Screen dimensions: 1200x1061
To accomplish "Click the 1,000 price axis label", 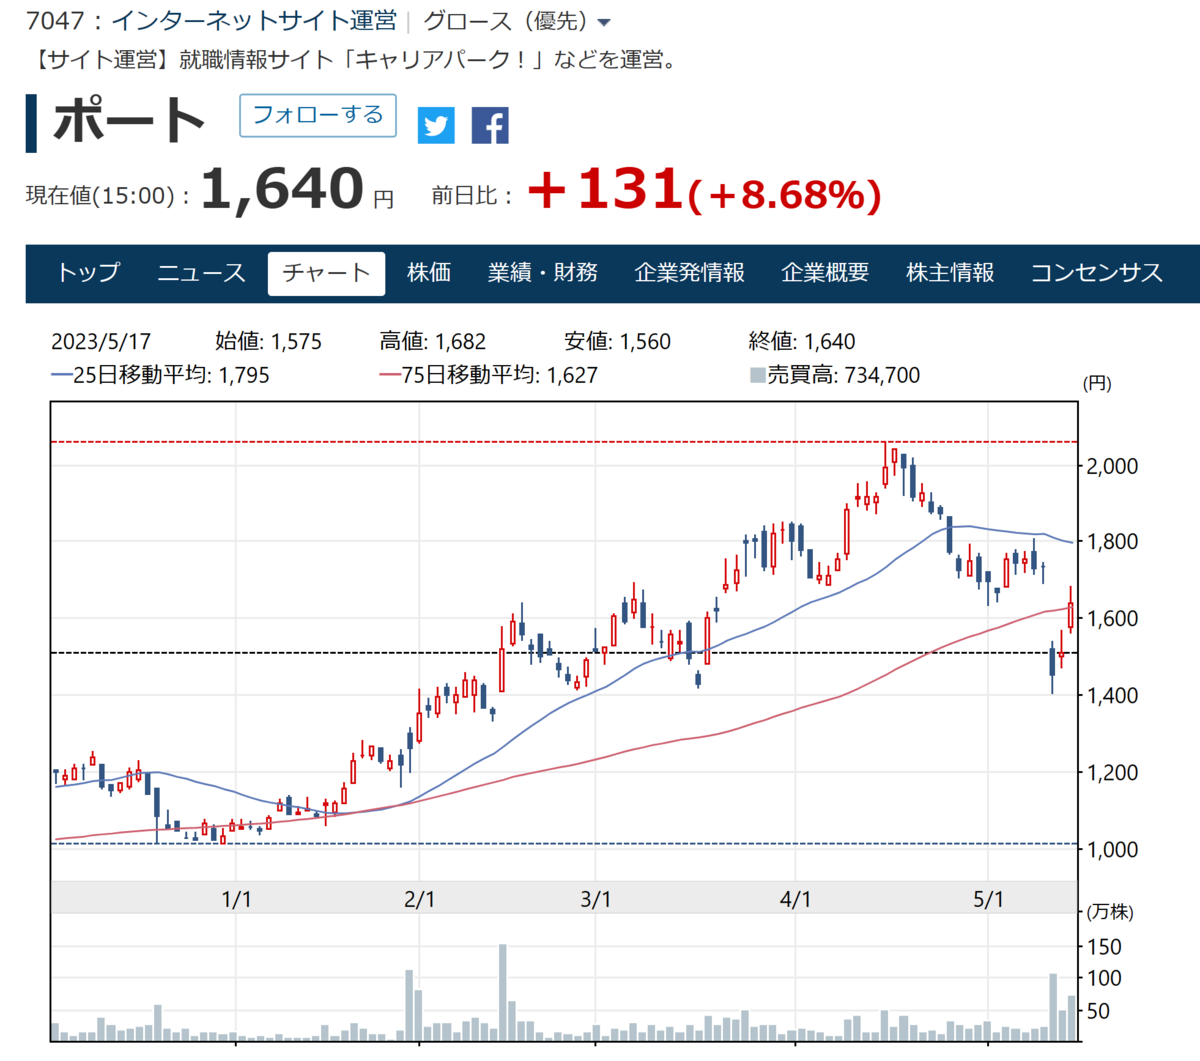I will pos(1112,849).
